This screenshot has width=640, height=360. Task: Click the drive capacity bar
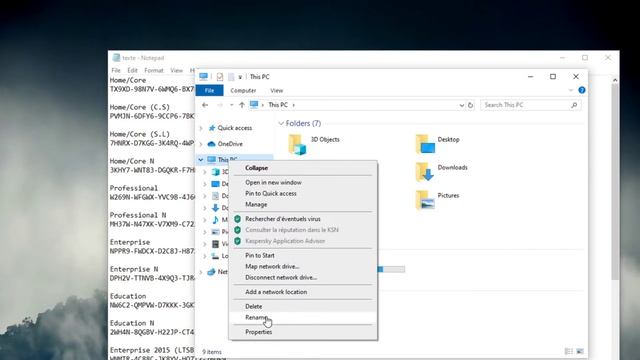pyautogui.click(x=391, y=269)
